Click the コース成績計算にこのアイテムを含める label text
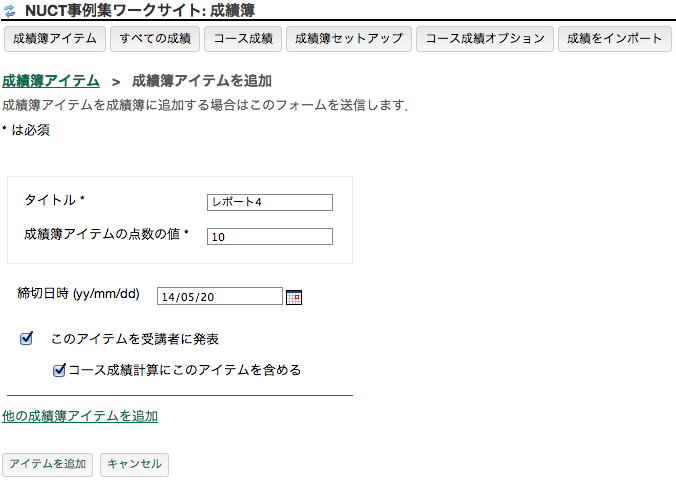 pos(184,370)
